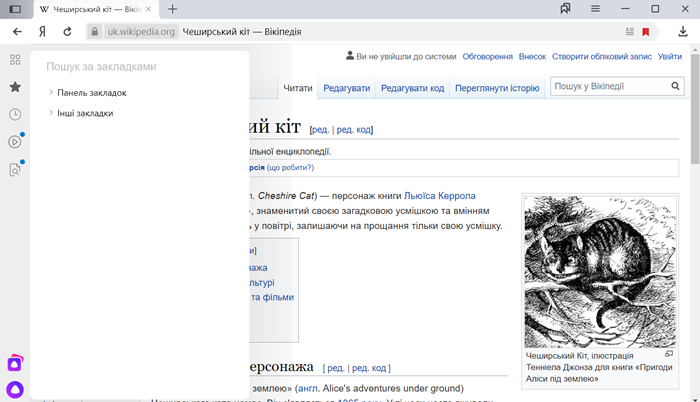Enlarge image via icon in caption
Image resolution: width=700 pixels, height=402 pixels.
point(669,354)
